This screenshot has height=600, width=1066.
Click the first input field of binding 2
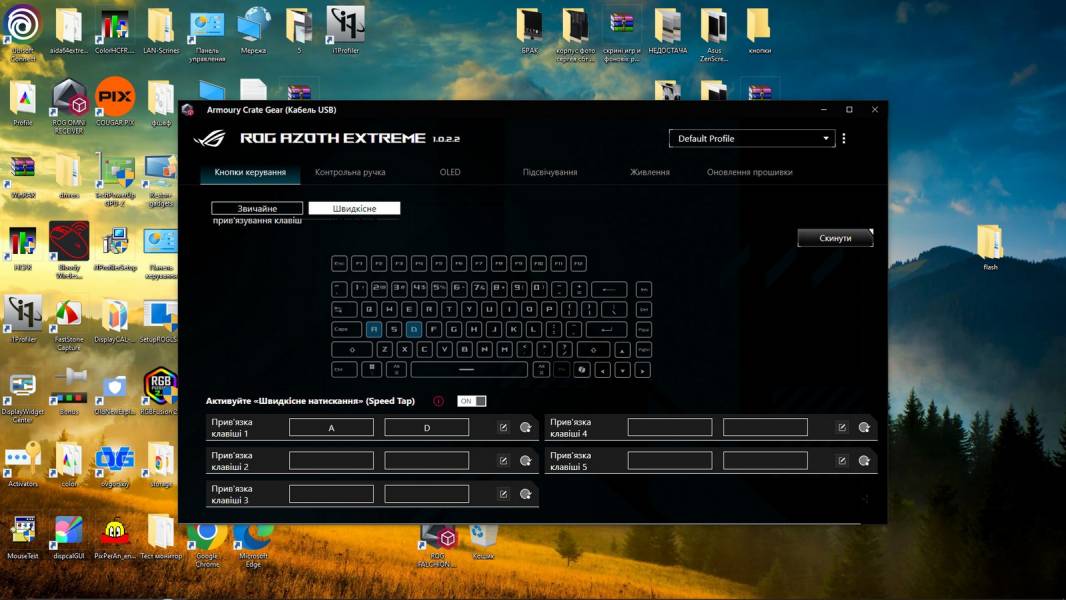pos(333,459)
